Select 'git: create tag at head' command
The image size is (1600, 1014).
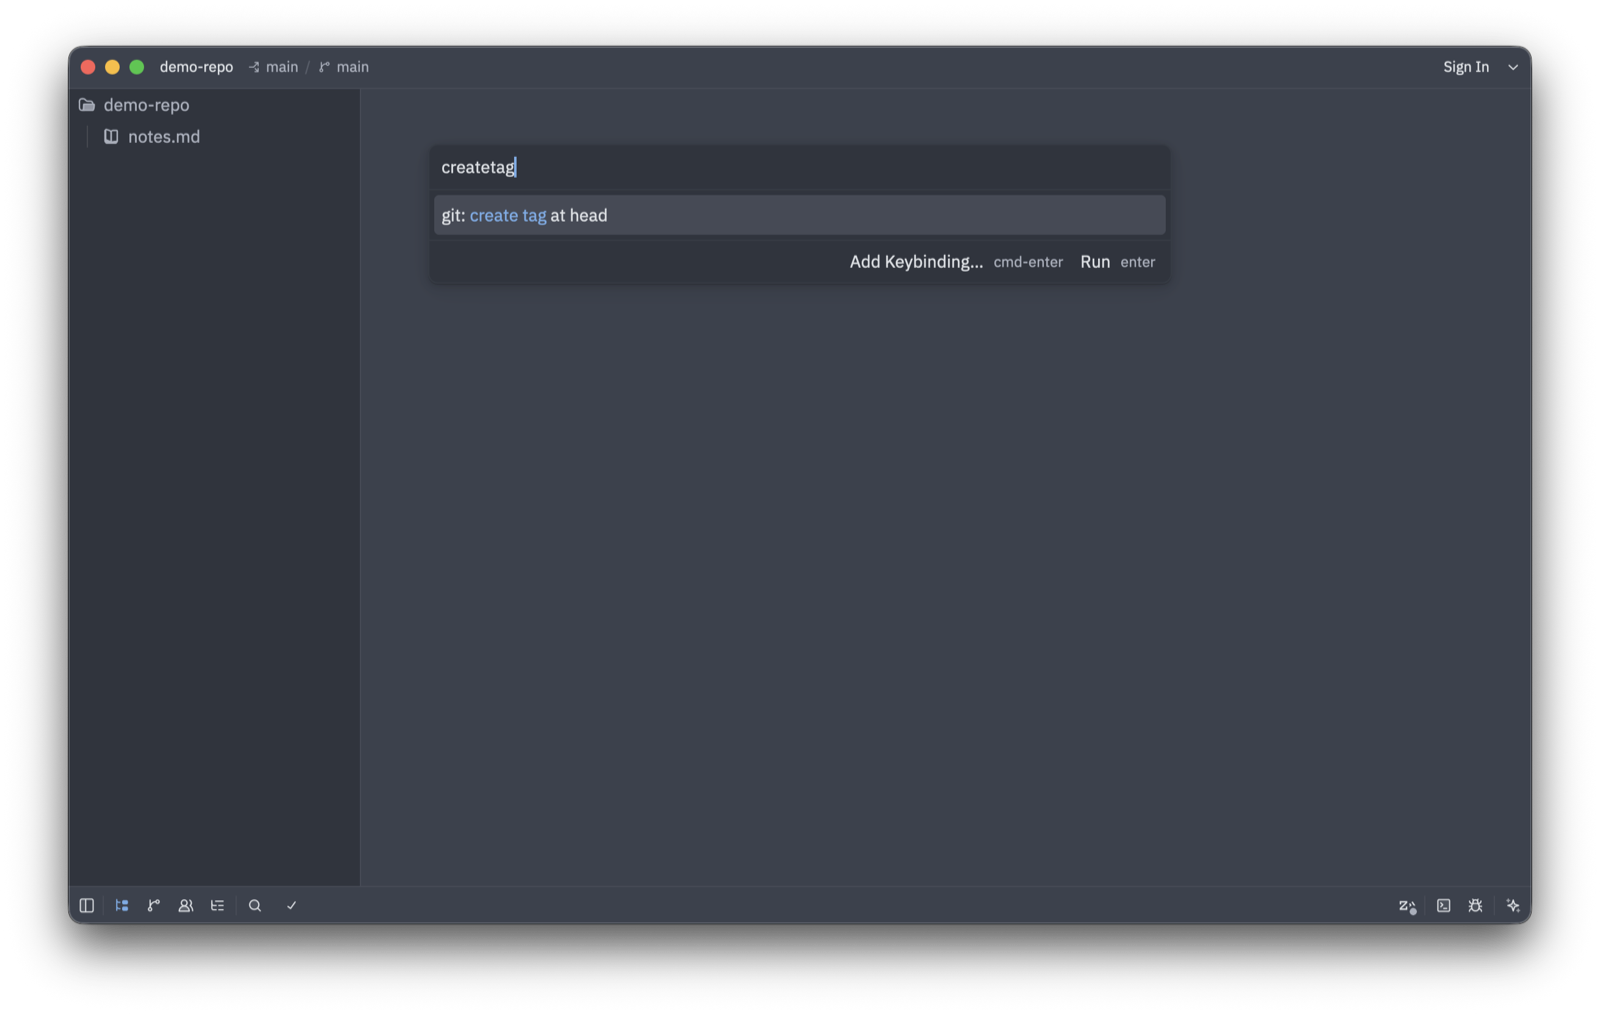[x=799, y=215]
